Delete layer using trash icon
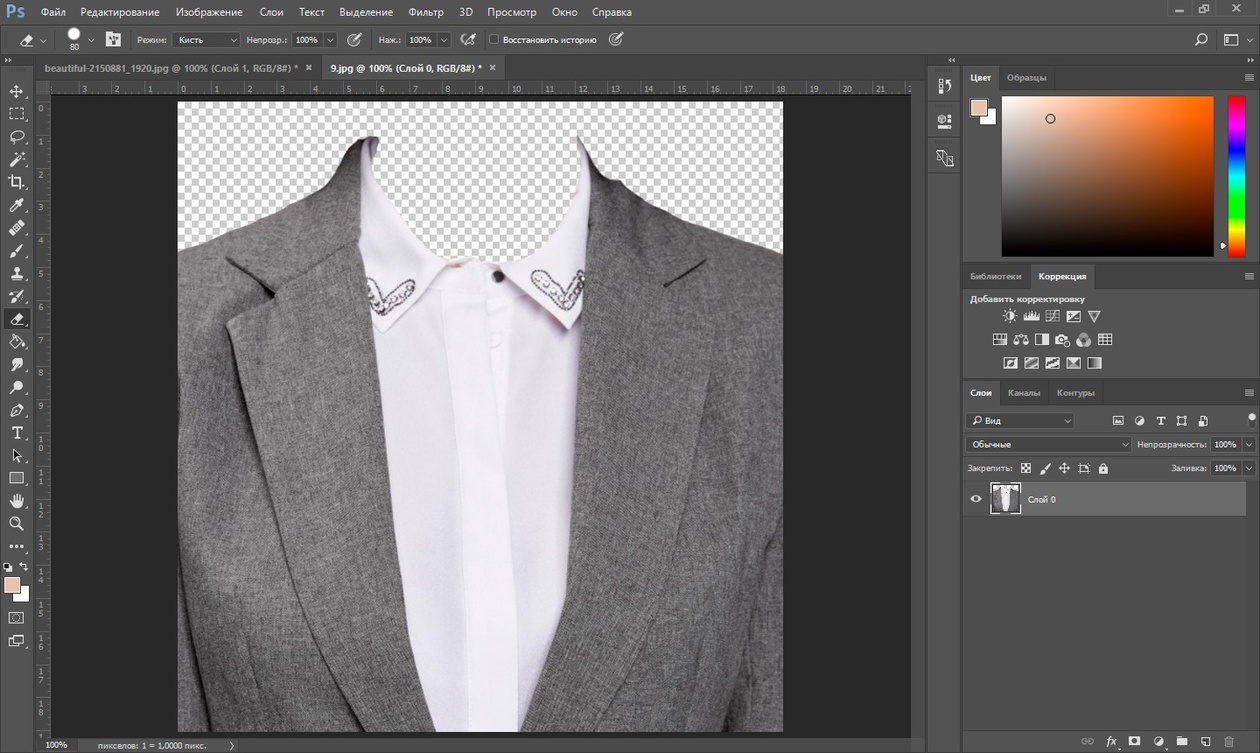1260x753 pixels. pyautogui.click(x=1229, y=742)
